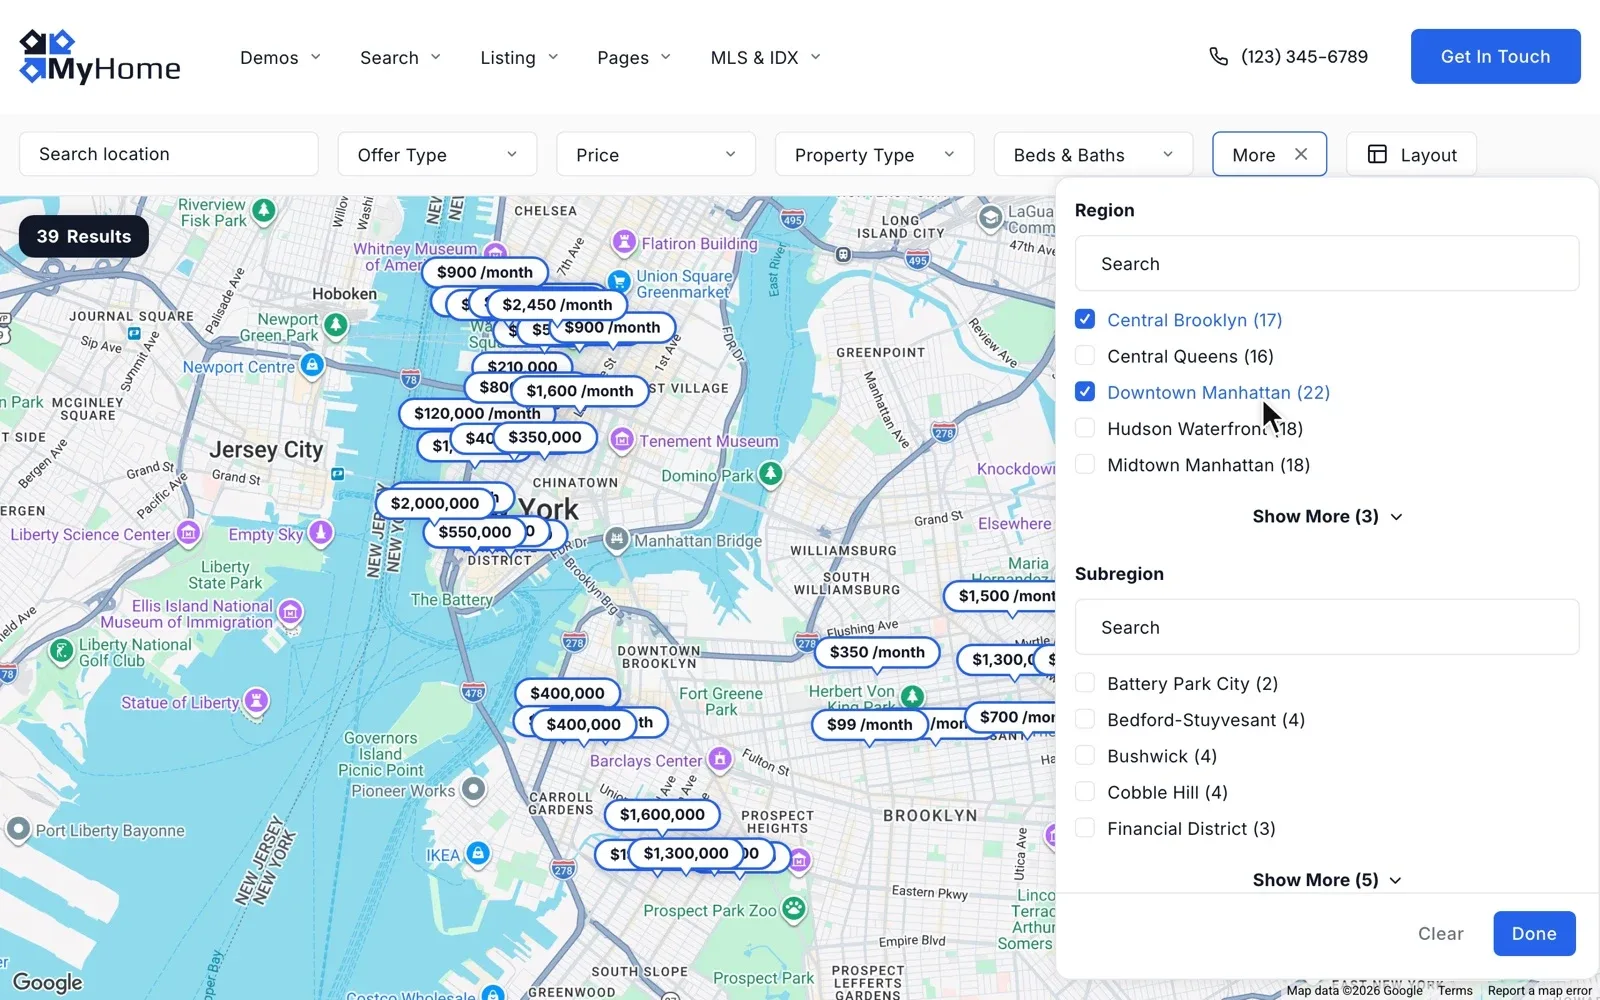Click the MyHome logo
Viewport: 1600px width, 1000px height.
[x=100, y=57]
